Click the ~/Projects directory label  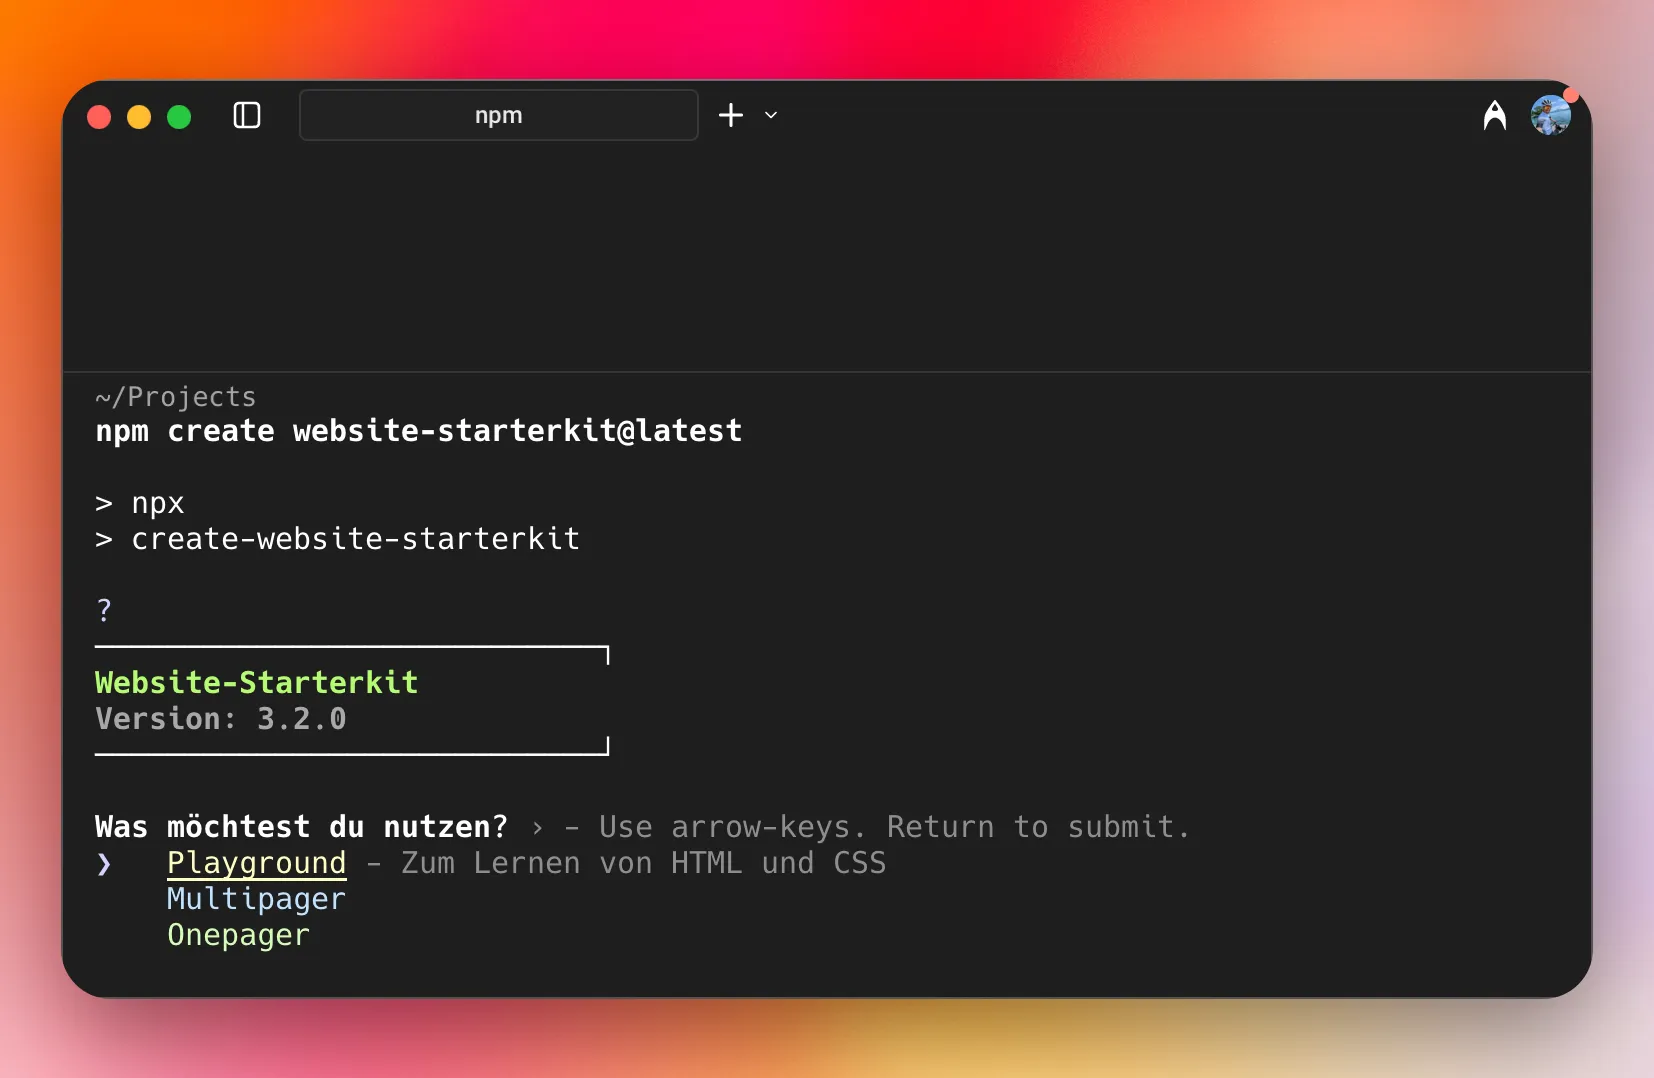pyautogui.click(x=175, y=397)
